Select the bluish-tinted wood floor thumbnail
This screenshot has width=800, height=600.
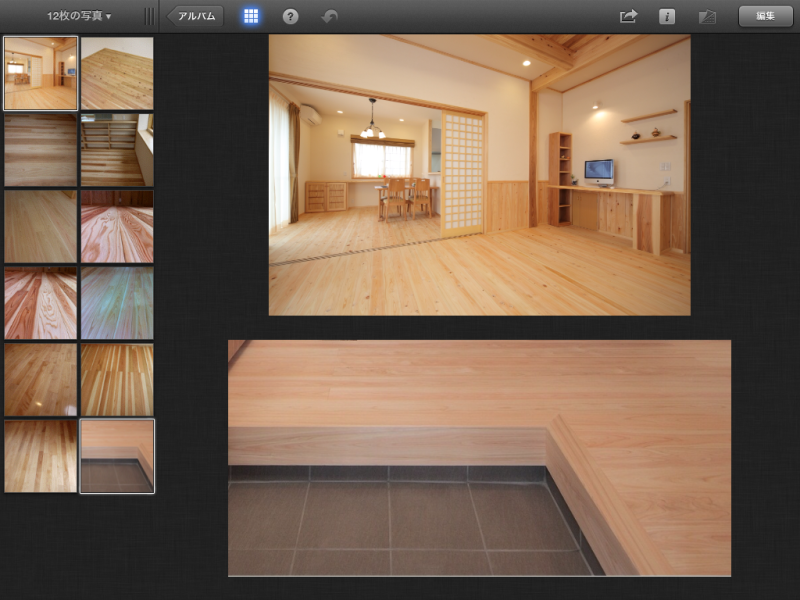click(117, 303)
